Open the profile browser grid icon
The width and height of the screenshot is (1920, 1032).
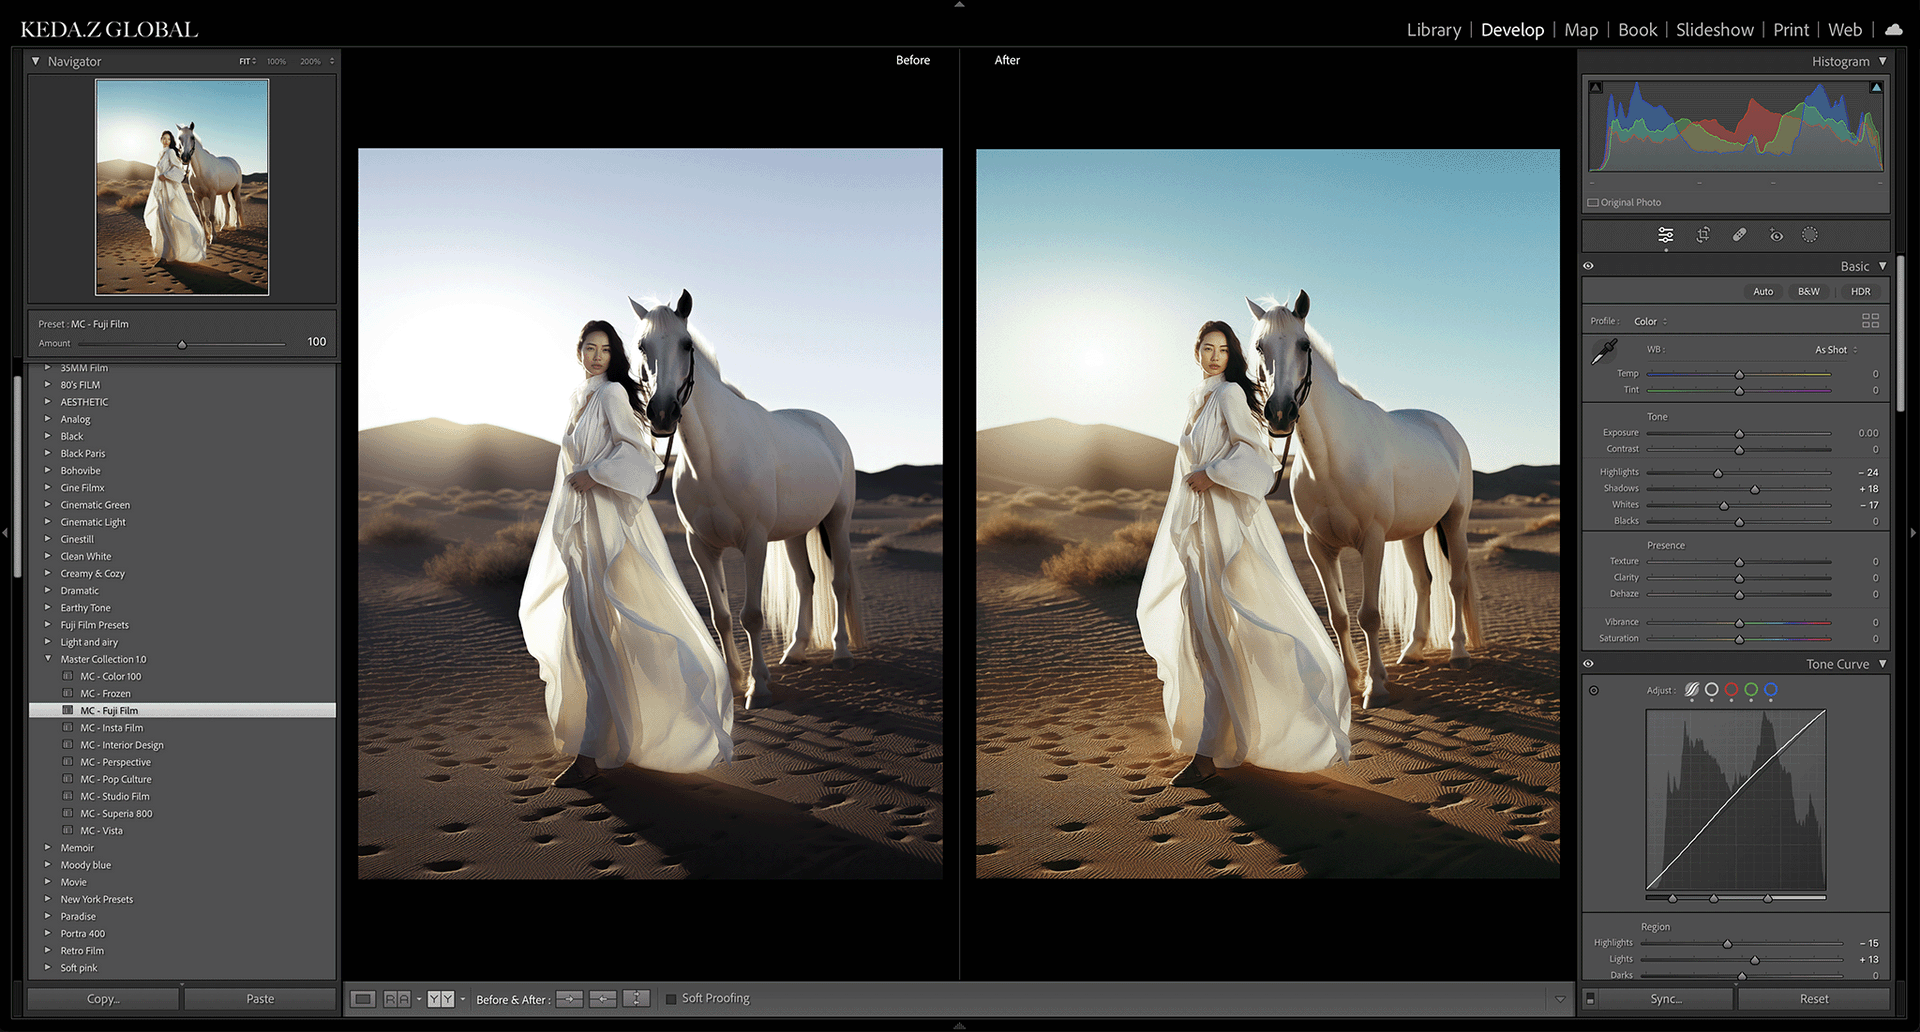click(x=1870, y=321)
